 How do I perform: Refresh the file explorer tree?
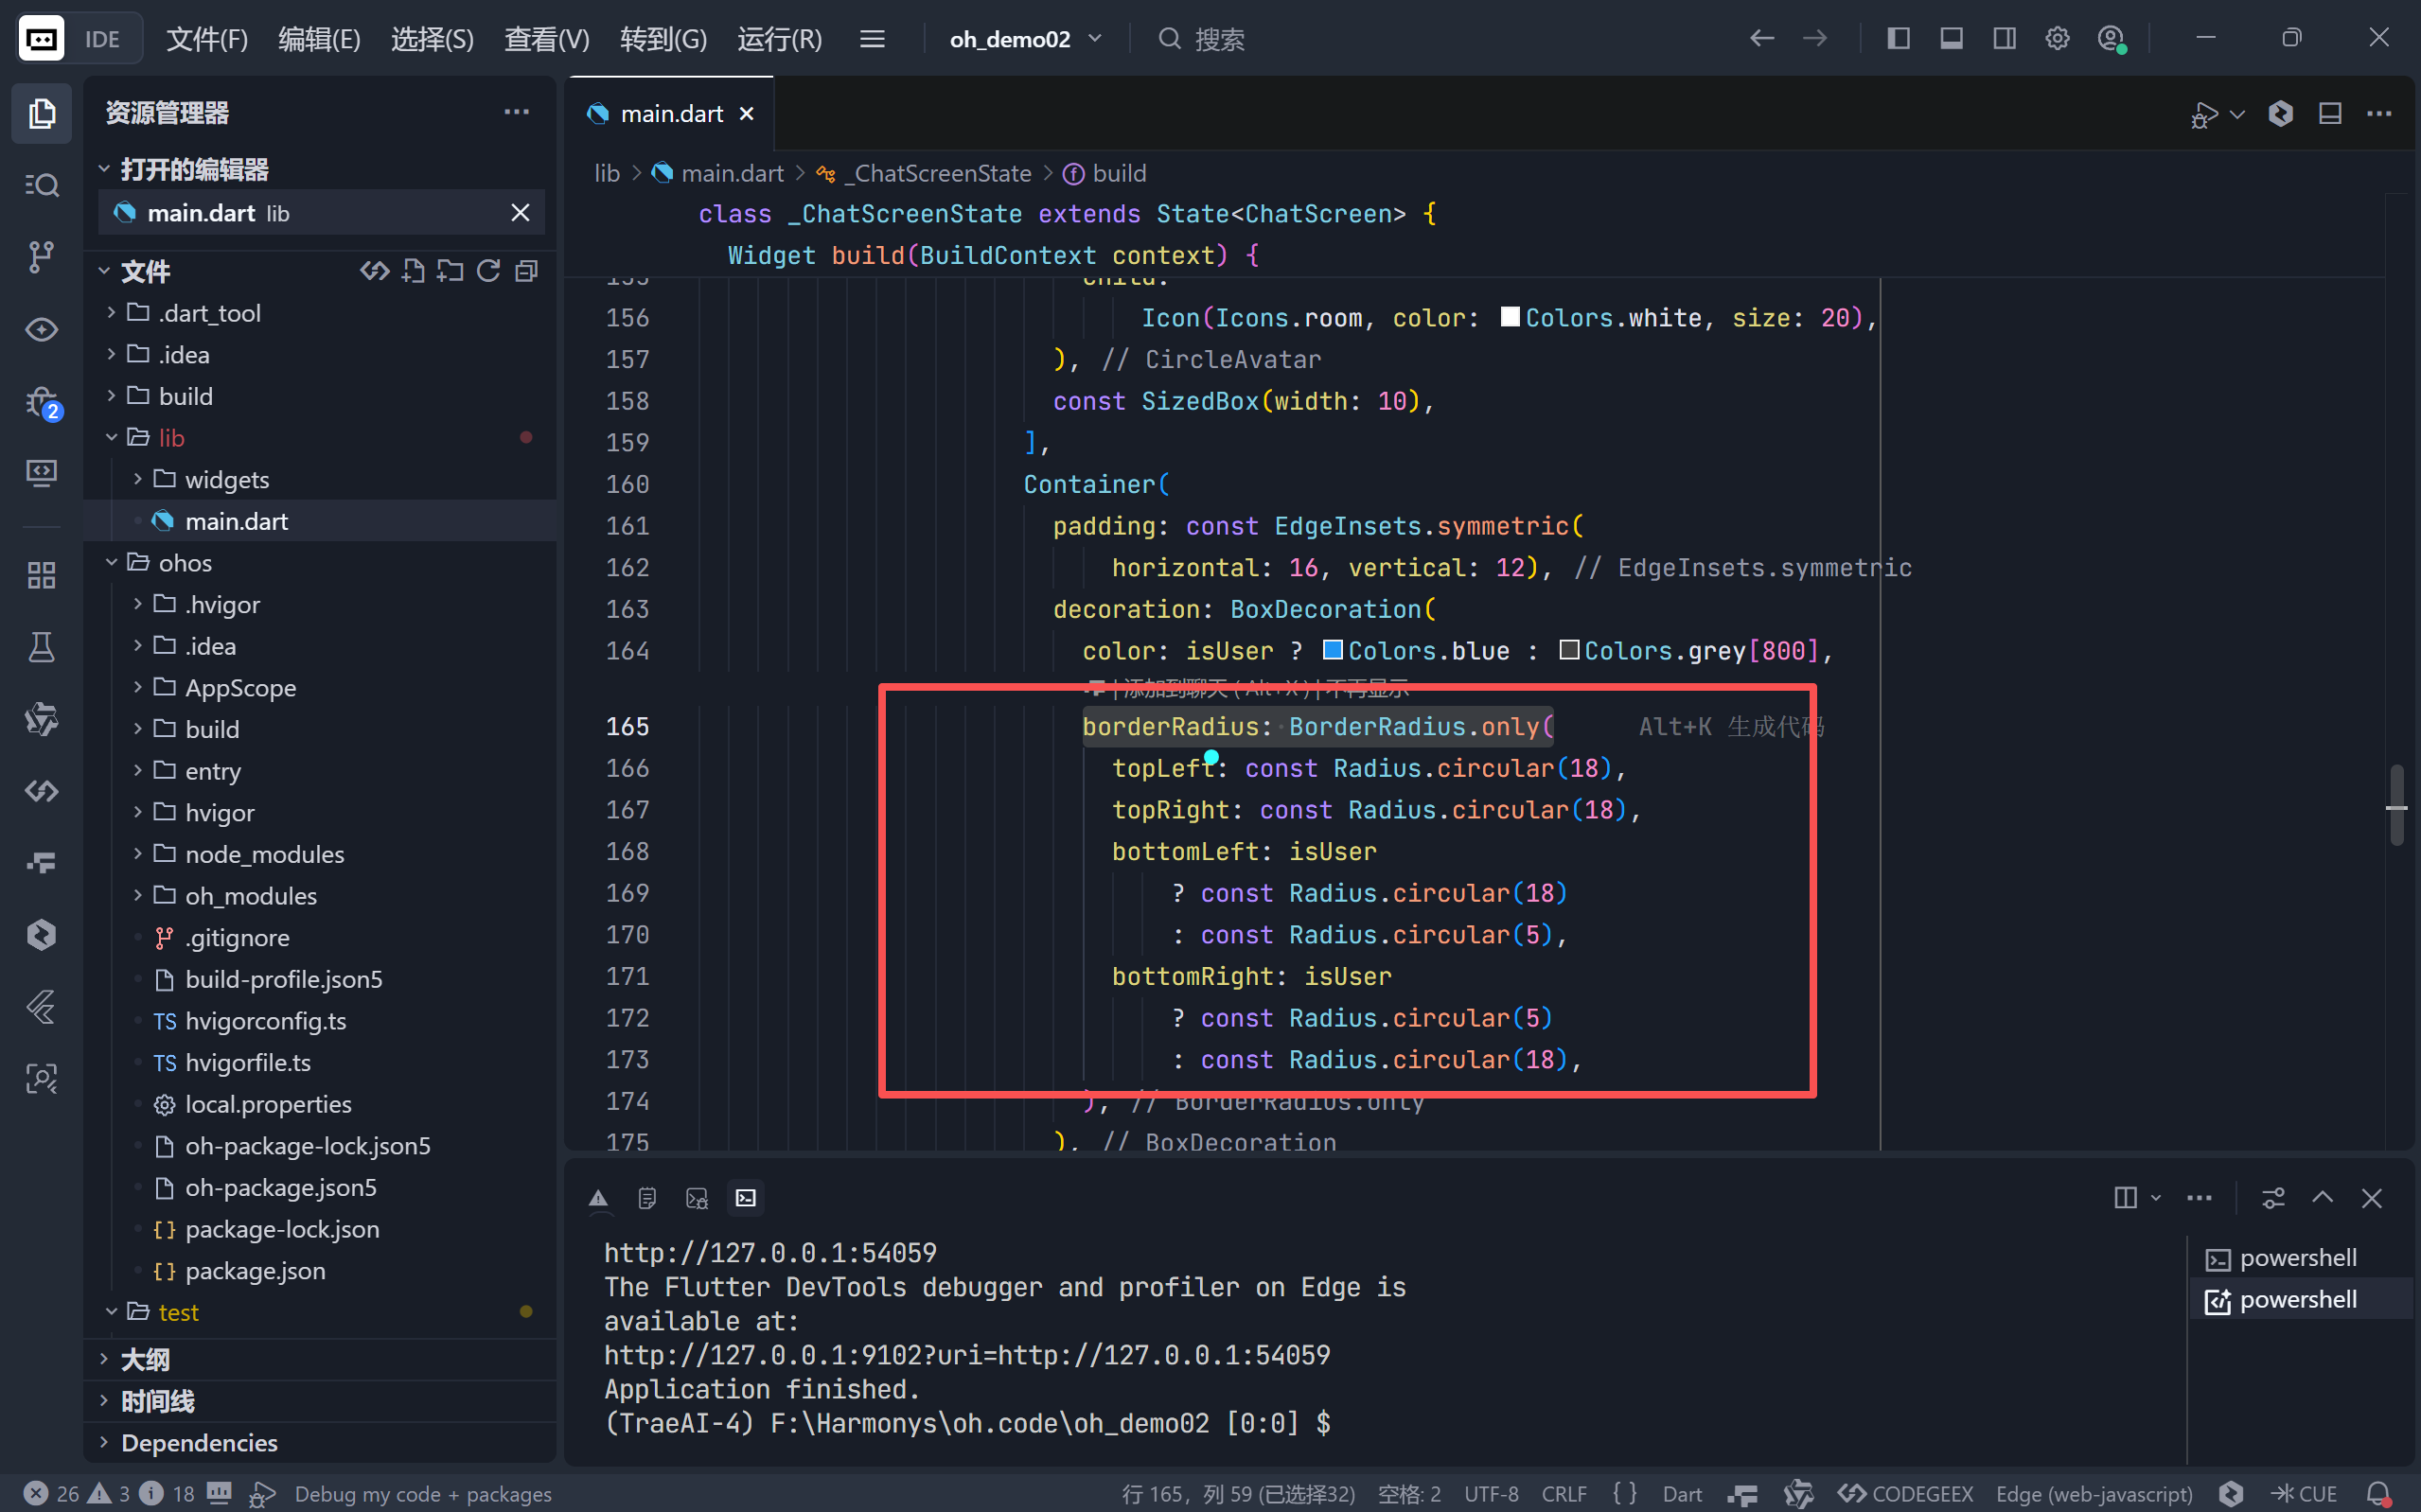coord(488,271)
